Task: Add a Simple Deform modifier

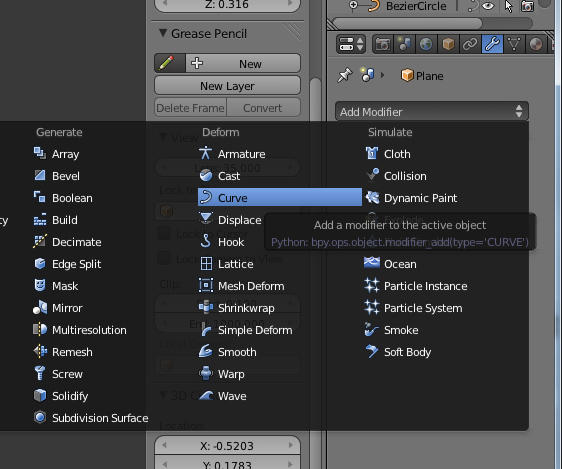Action: click(x=246, y=330)
